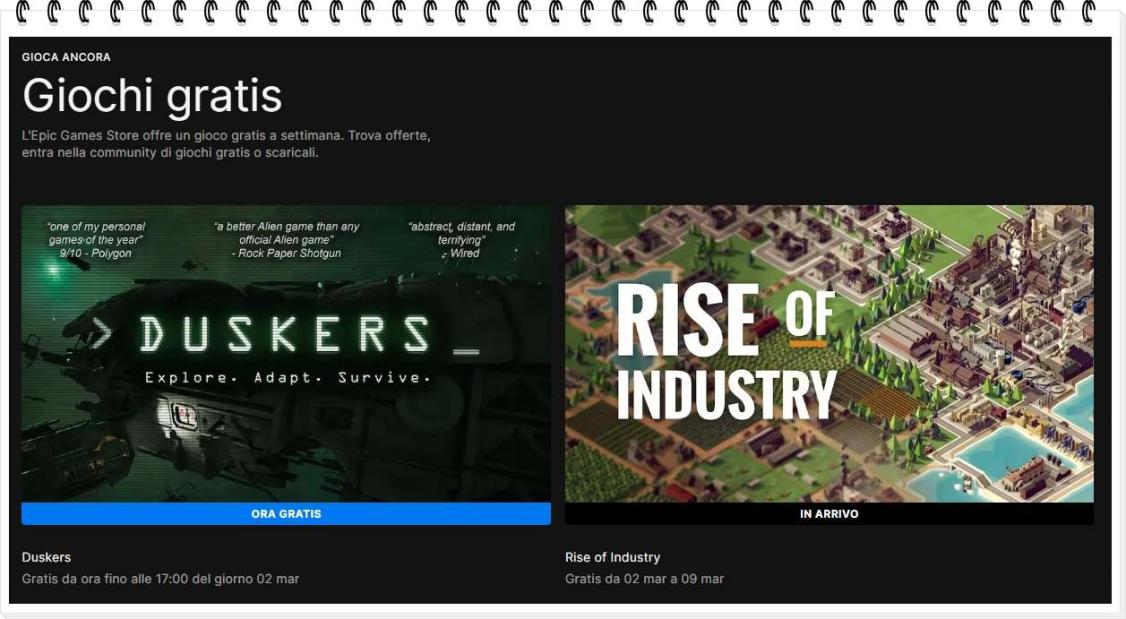
Task: Click the chevron prompt before DUSKERS
Action: [x=100, y=334]
